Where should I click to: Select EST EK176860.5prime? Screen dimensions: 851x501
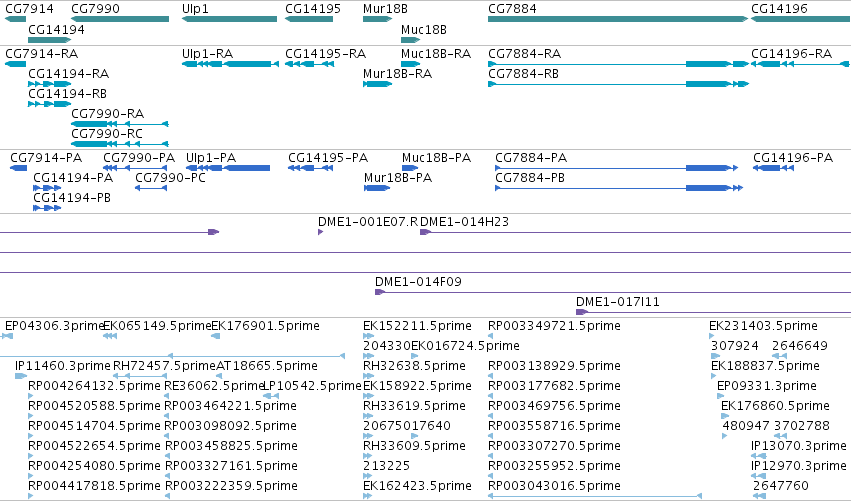pyautogui.click(x=776, y=407)
